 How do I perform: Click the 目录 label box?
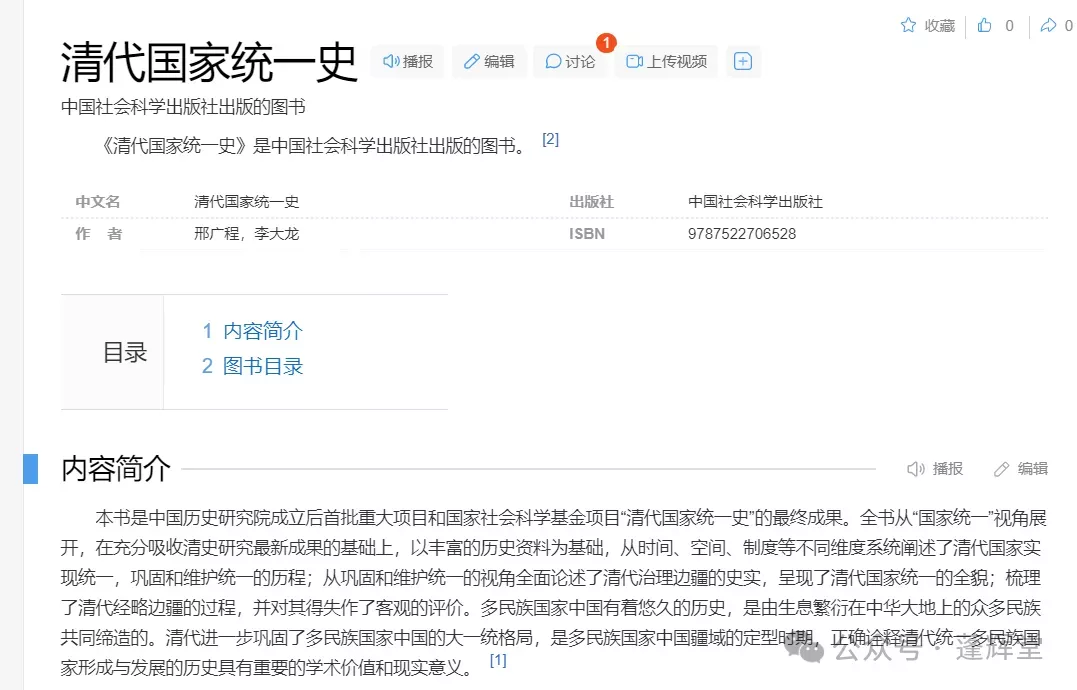click(x=113, y=352)
